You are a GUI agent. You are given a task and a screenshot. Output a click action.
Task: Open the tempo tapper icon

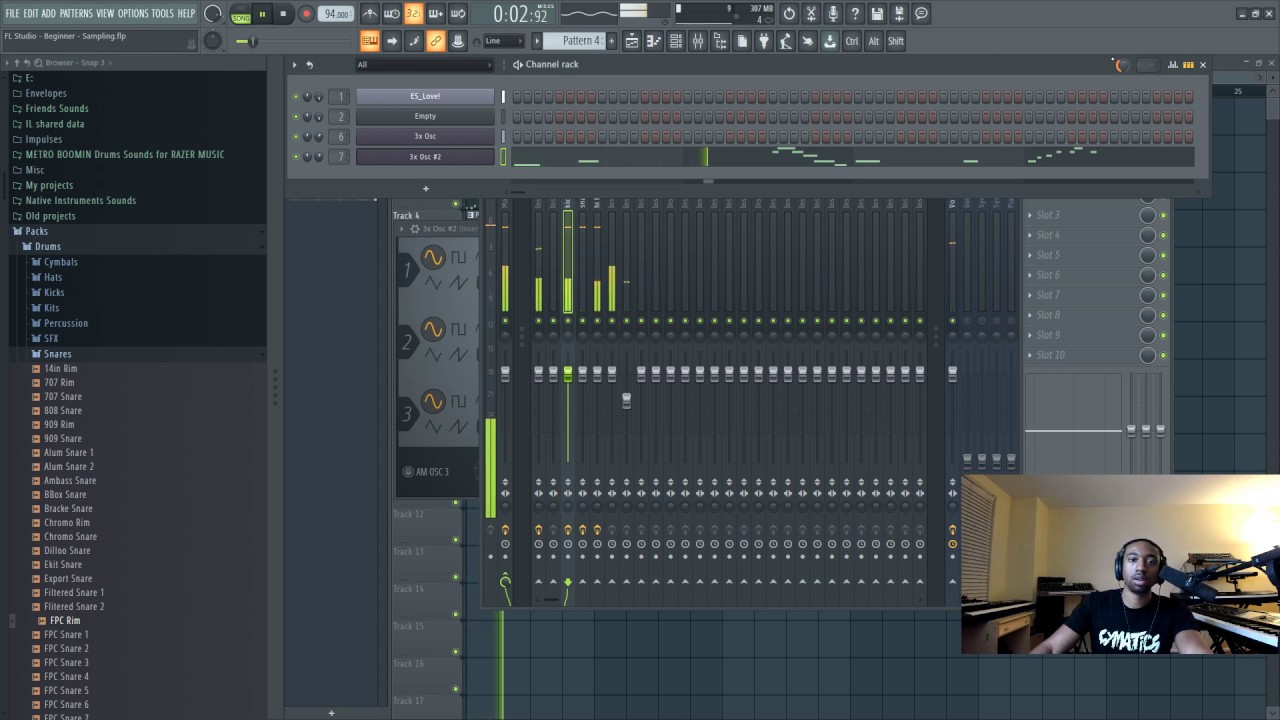[786, 41]
